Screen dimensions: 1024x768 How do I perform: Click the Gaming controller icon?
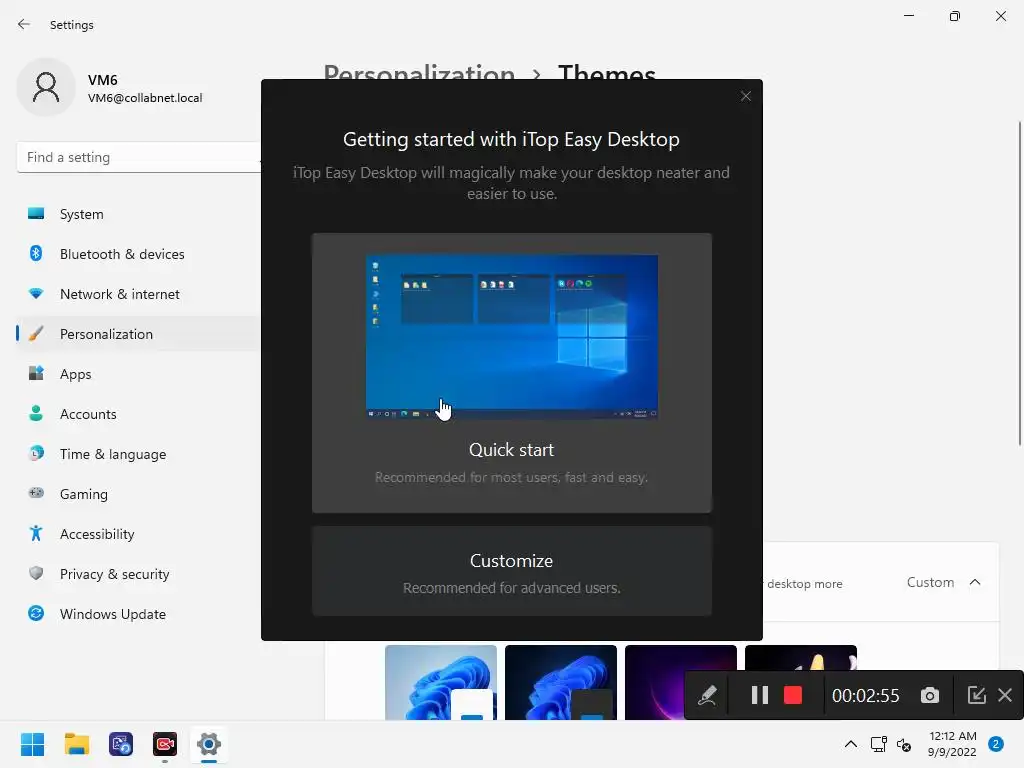[36, 493]
